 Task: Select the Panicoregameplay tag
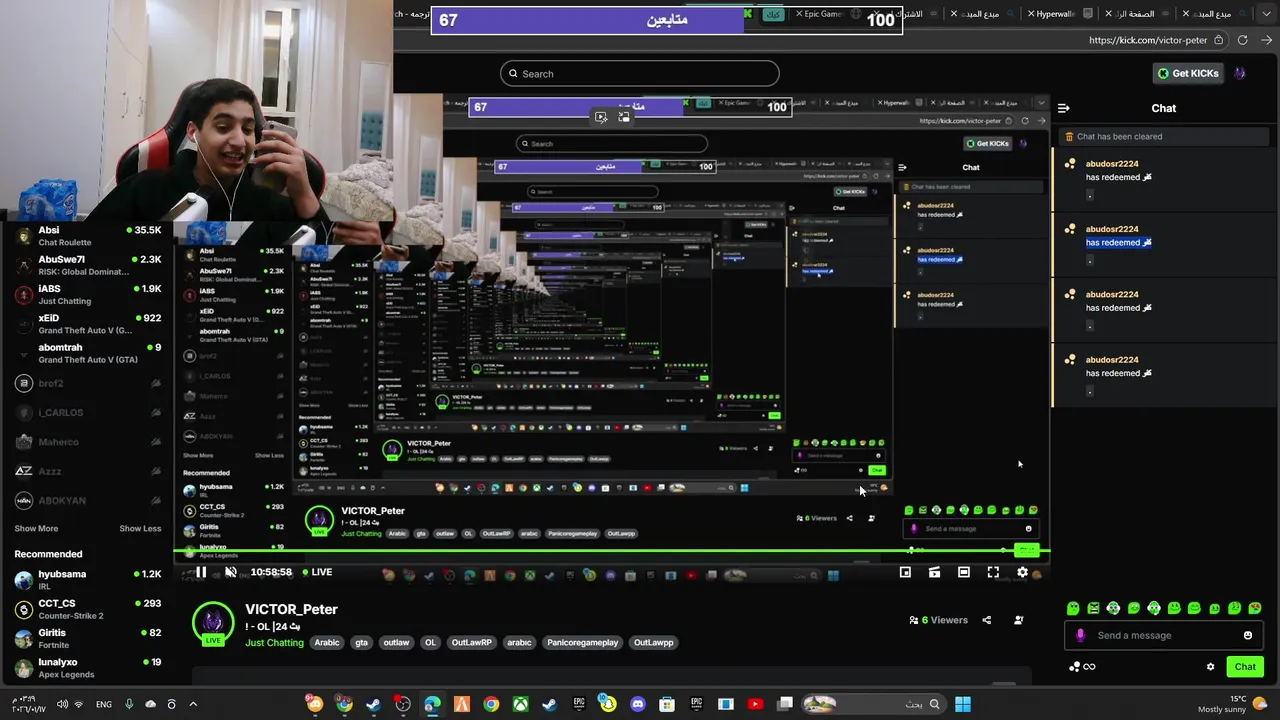click(582, 643)
